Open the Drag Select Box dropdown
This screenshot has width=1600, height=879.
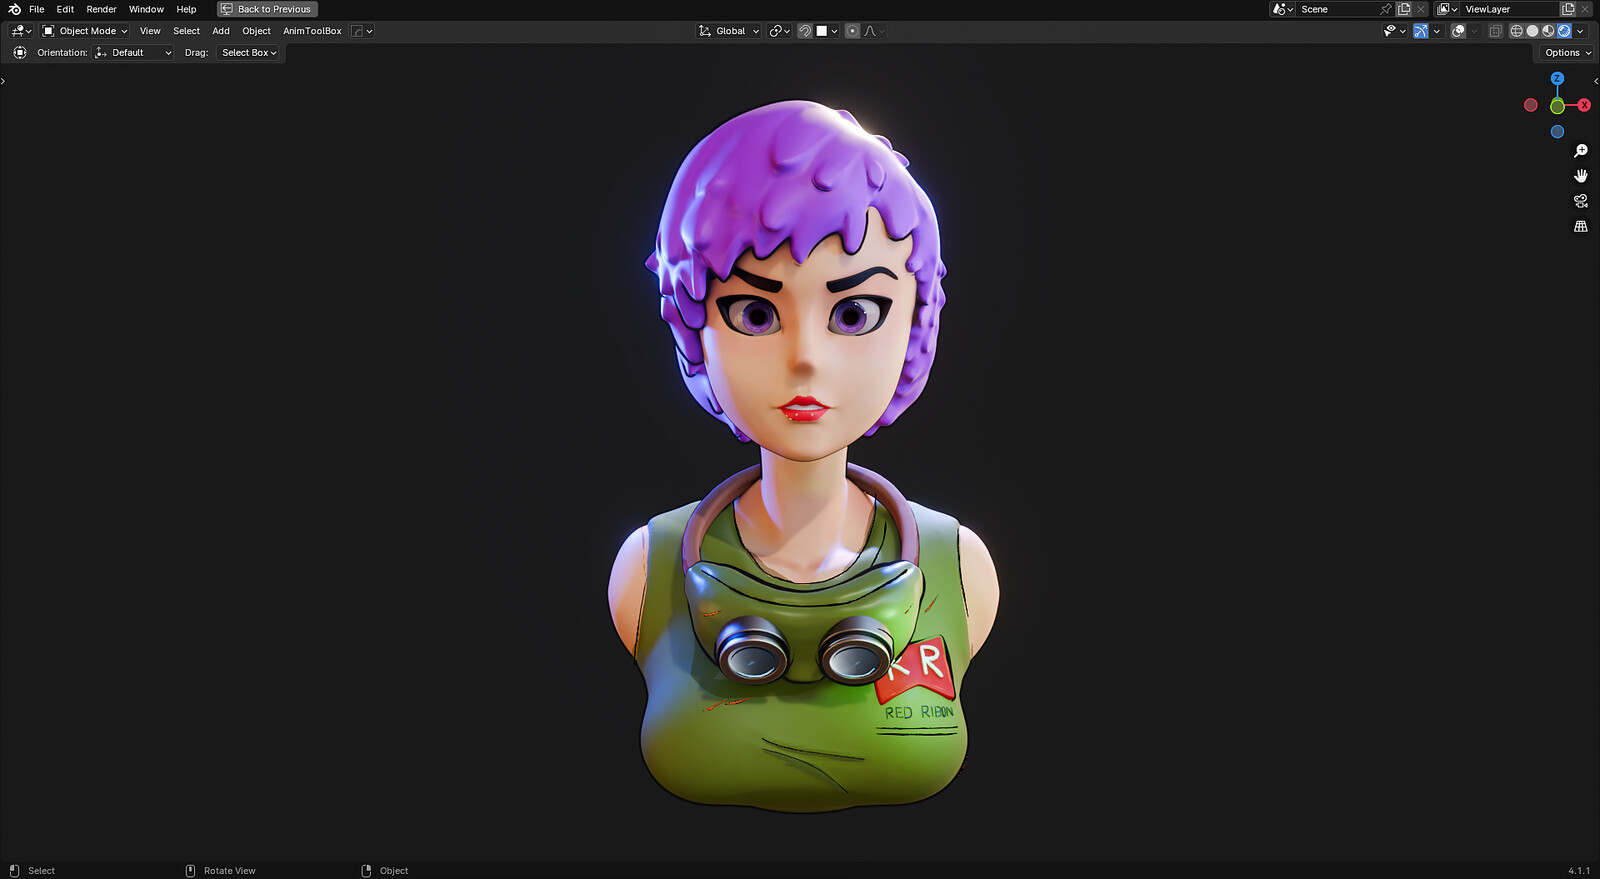pos(248,53)
